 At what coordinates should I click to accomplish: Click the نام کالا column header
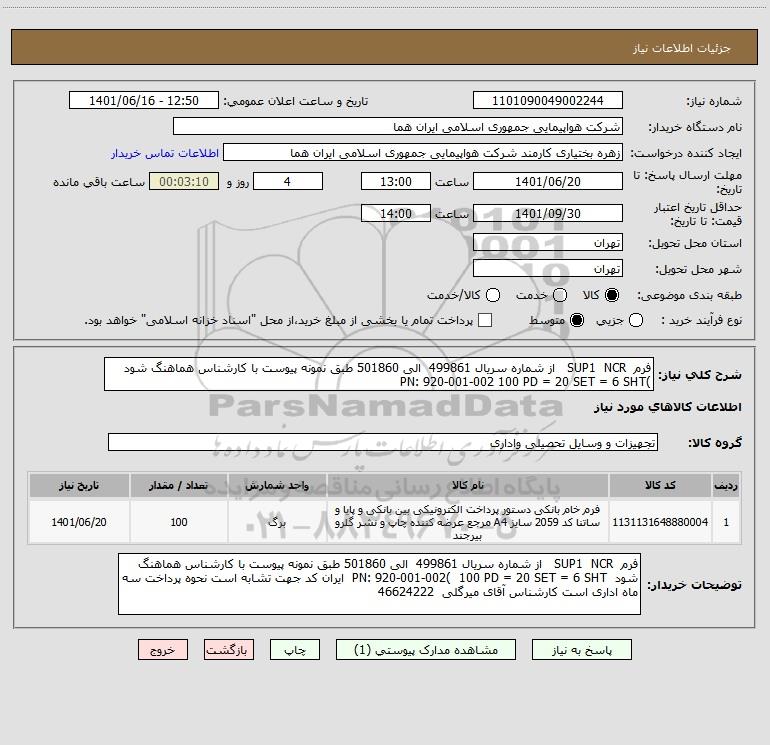click(468, 485)
